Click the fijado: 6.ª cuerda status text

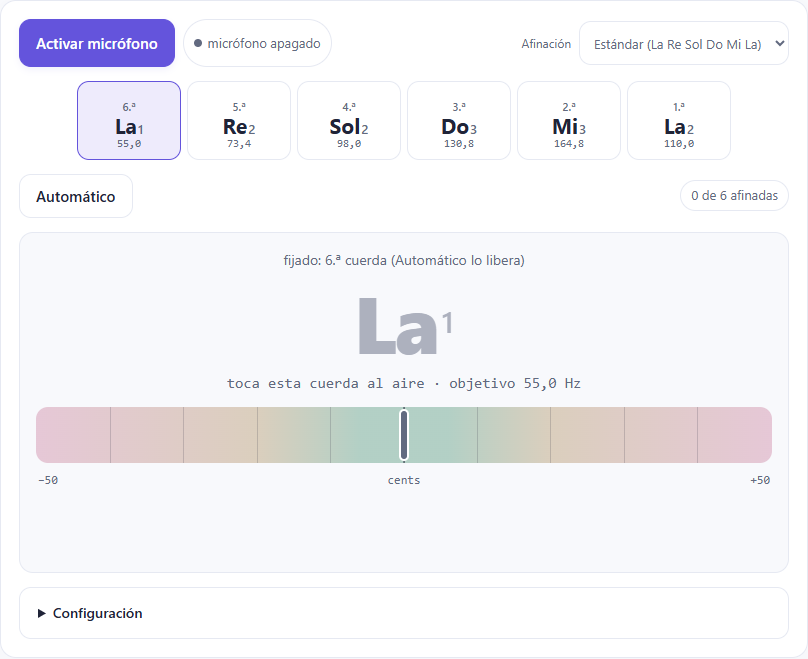(404, 260)
